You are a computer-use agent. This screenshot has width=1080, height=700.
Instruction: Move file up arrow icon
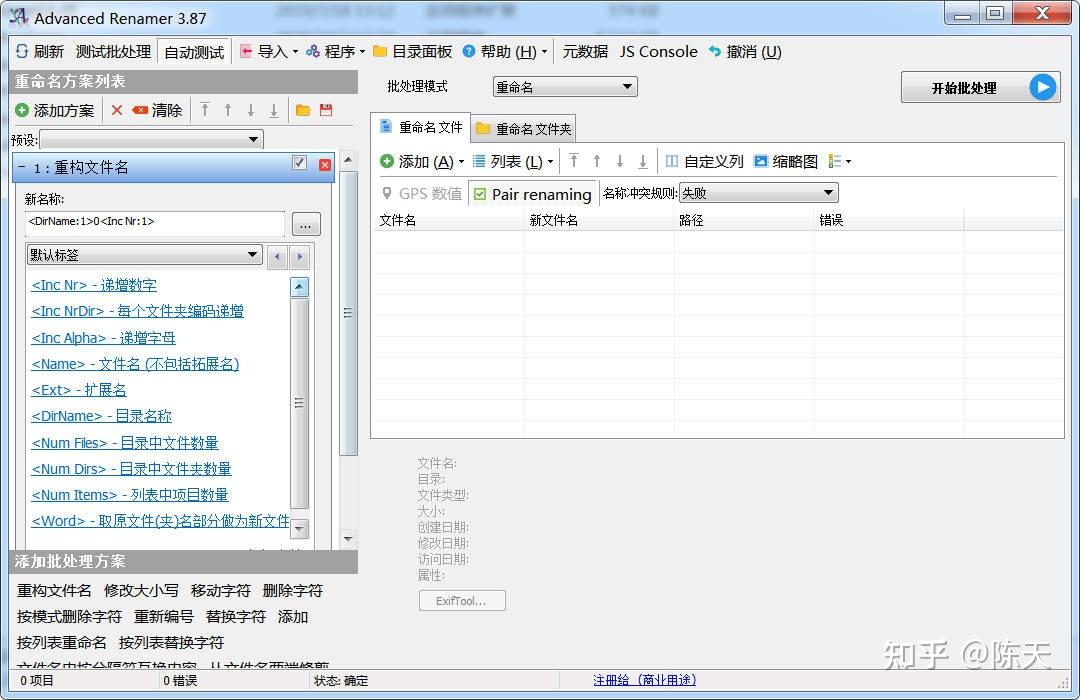click(x=596, y=161)
